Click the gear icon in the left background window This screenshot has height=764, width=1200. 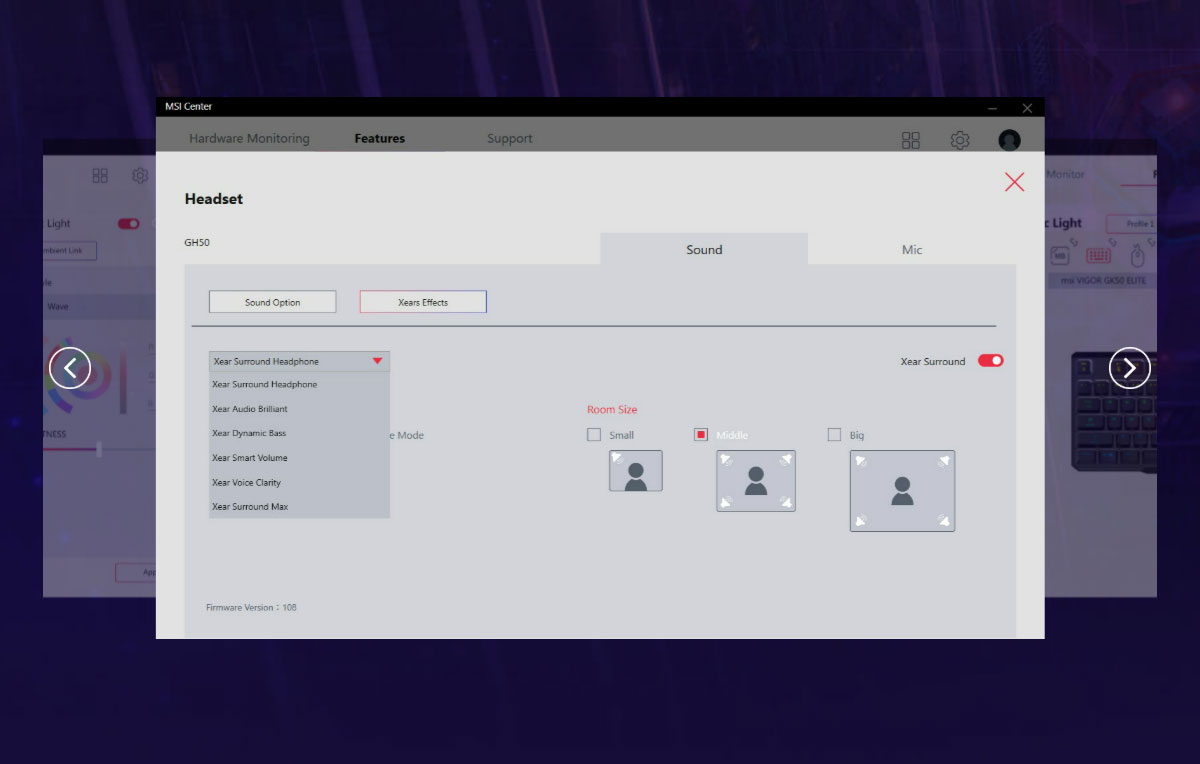[140, 175]
